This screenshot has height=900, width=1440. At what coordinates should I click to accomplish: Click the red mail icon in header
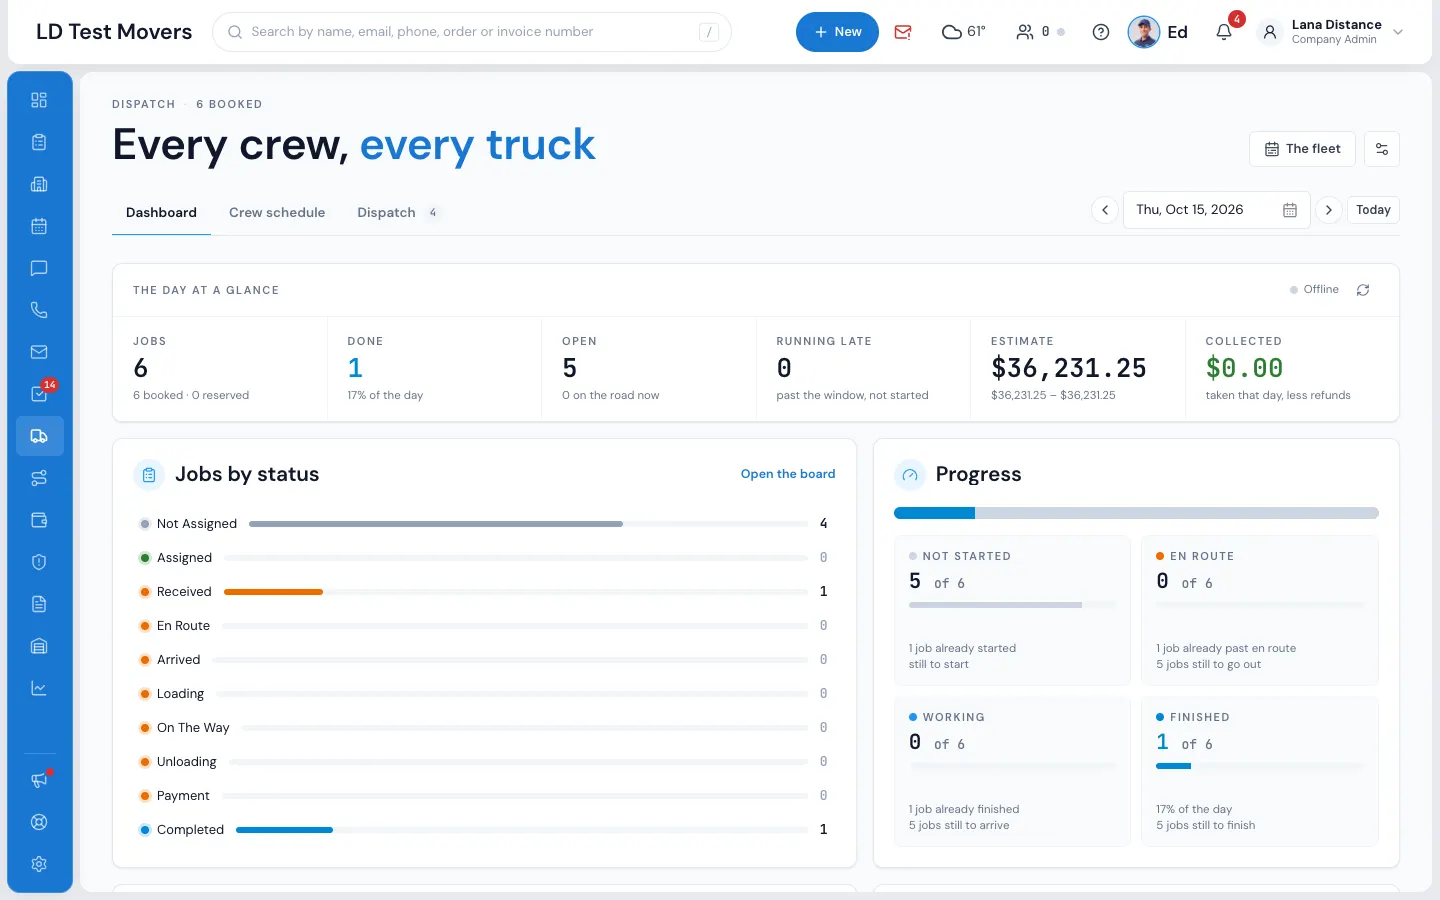(903, 32)
